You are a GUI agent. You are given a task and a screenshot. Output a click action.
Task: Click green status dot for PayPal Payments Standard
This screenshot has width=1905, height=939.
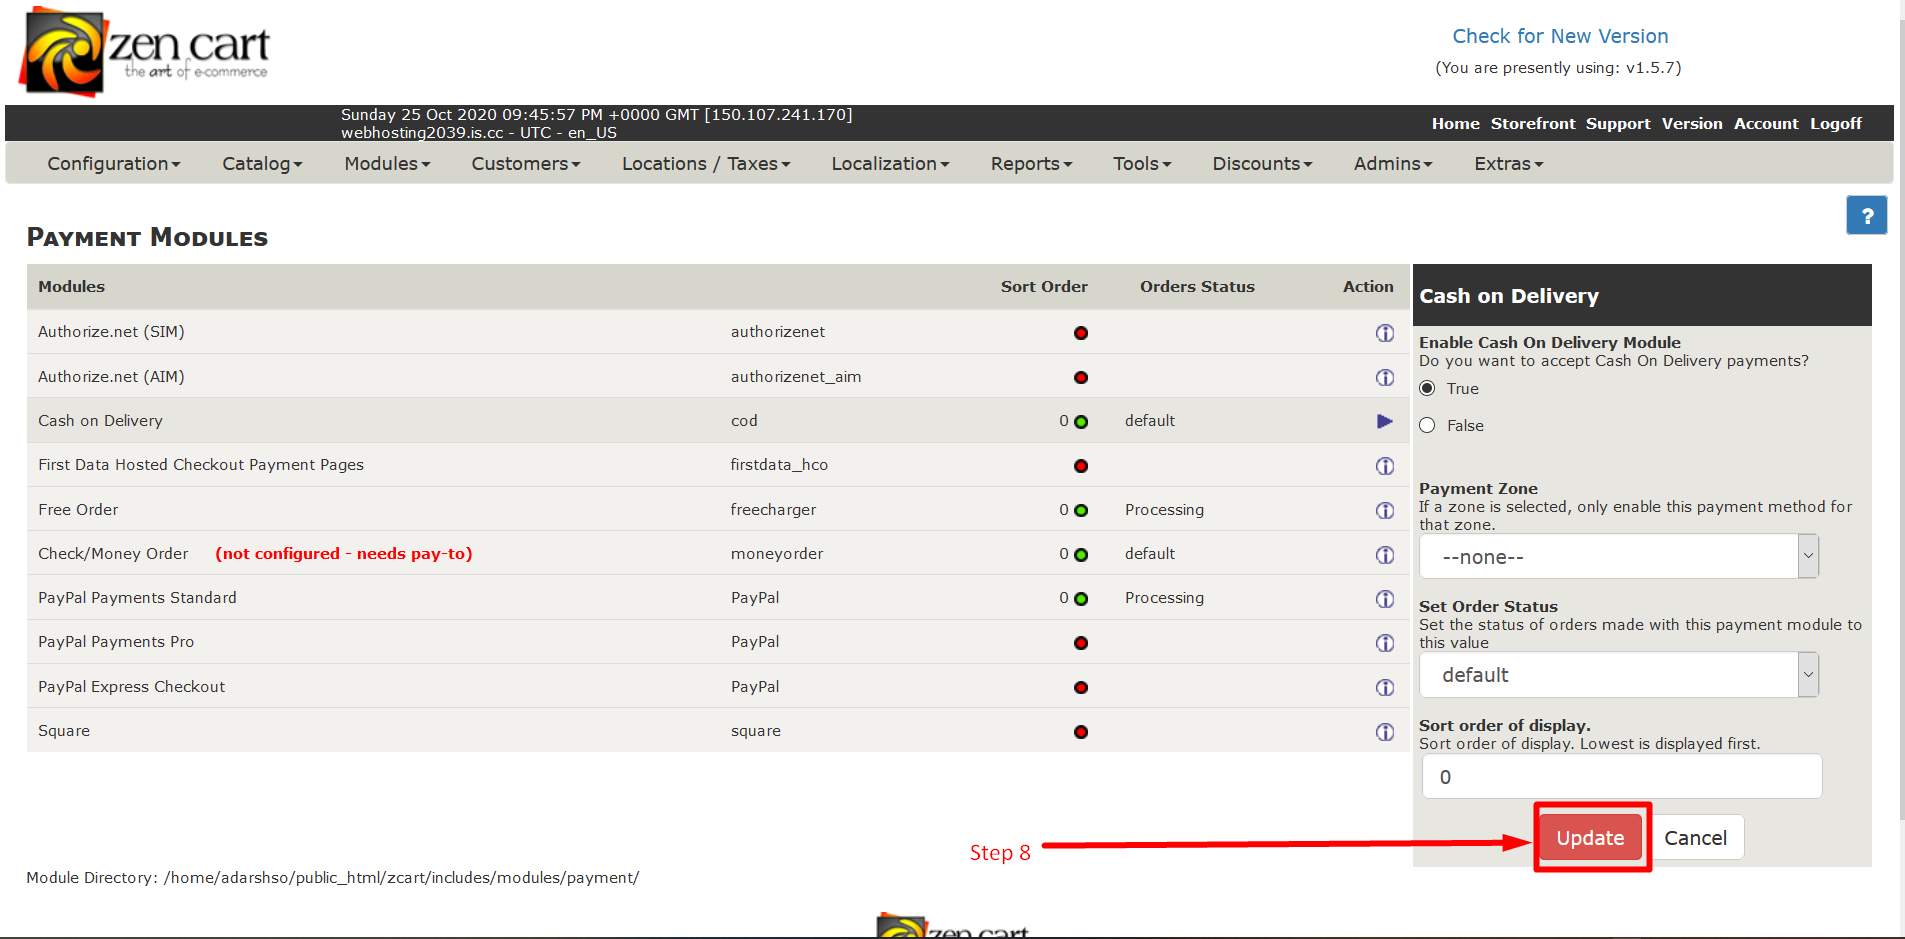click(x=1081, y=598)
